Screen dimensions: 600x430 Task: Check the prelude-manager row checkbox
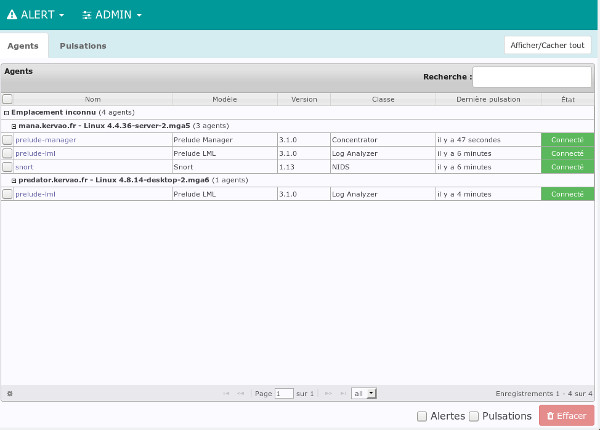(8, 140)
